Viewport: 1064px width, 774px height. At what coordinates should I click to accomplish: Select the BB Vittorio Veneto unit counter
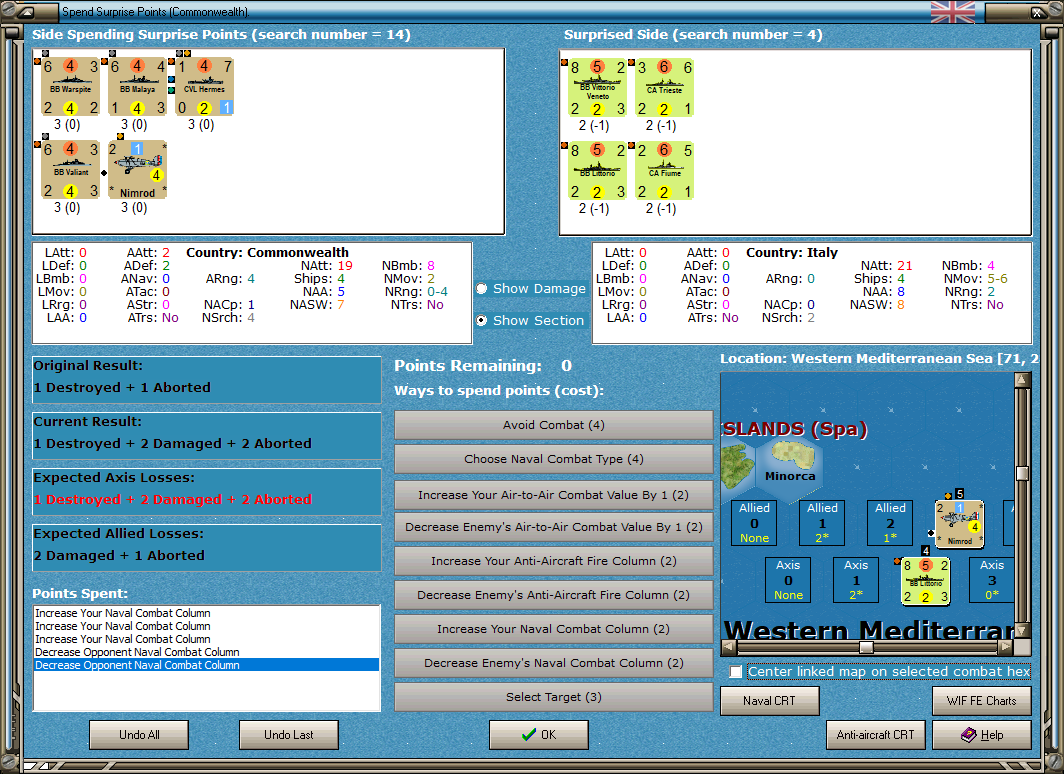[x=597, y=88]
